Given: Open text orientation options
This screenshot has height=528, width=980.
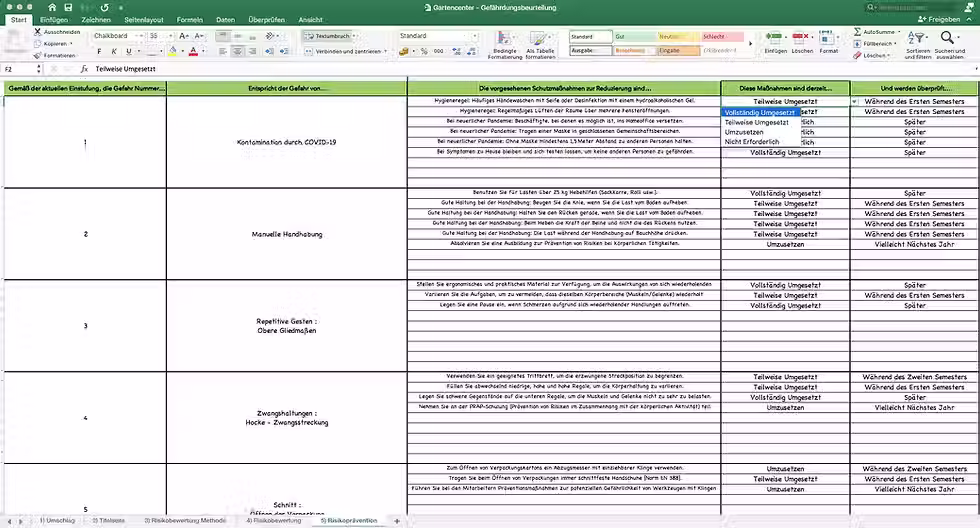Looking at the screenshot, I should [272, 36].
